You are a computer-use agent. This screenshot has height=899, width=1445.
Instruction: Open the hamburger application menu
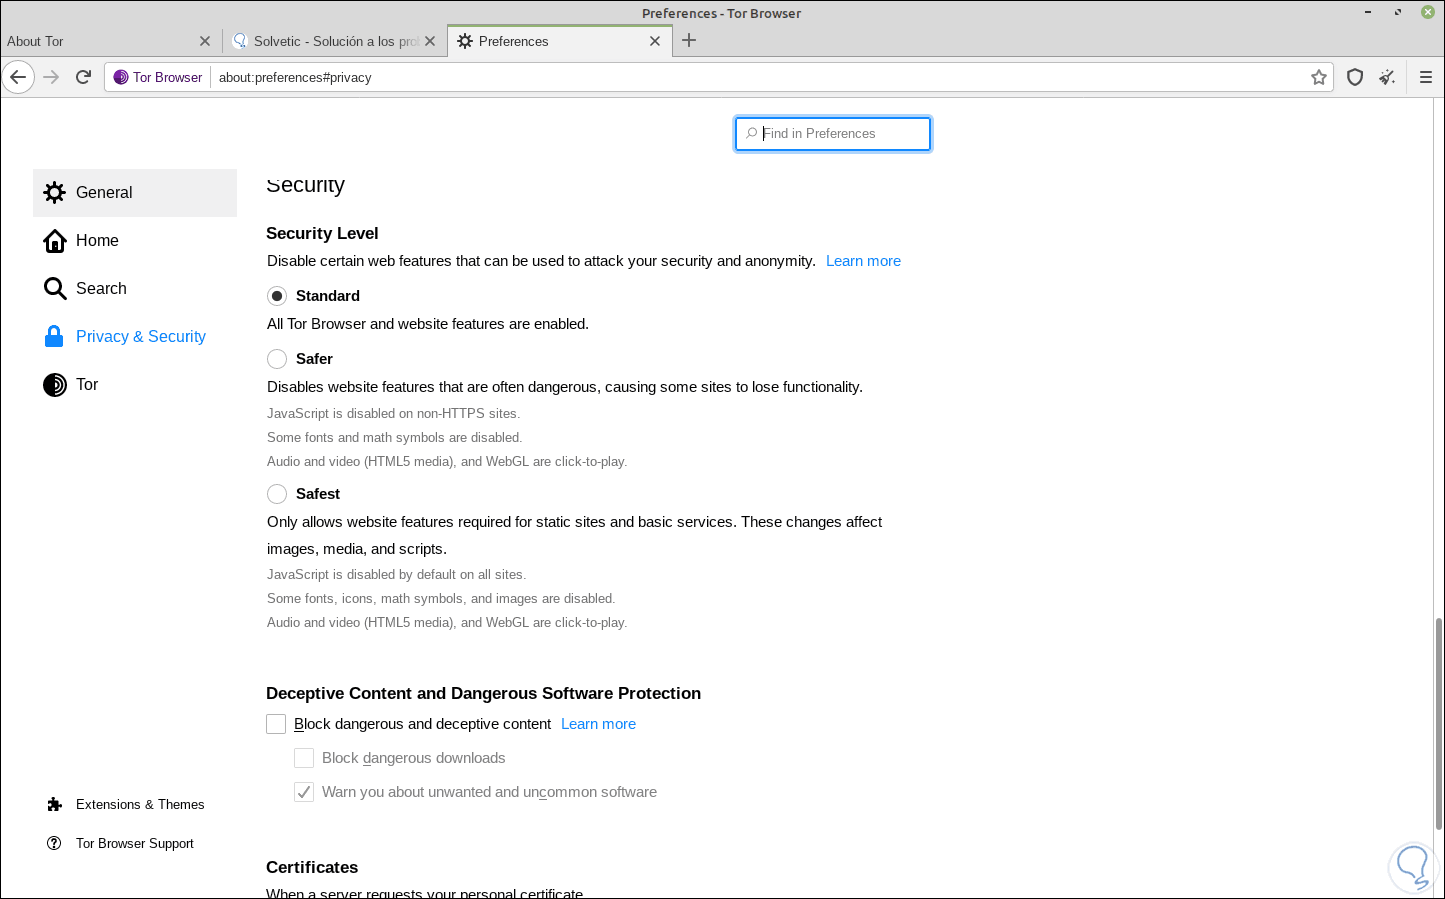pos(1426,77)
